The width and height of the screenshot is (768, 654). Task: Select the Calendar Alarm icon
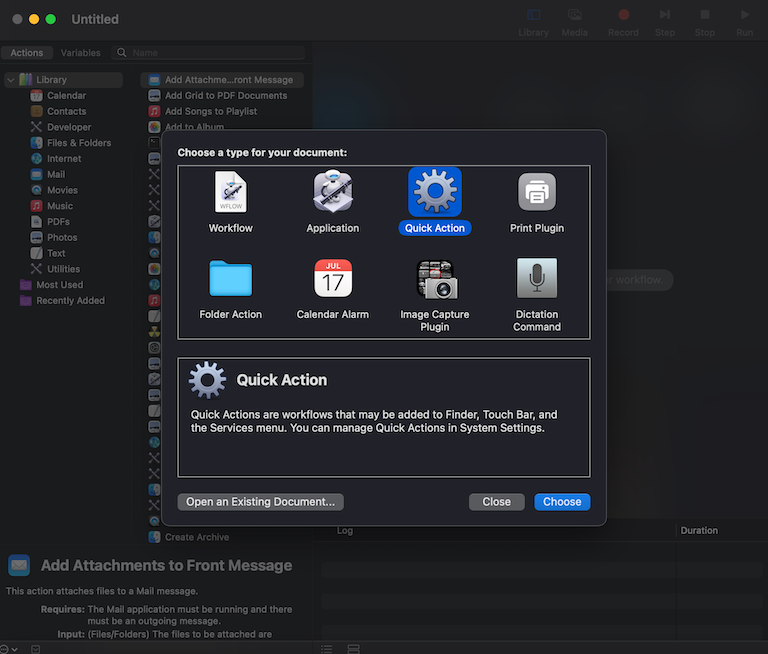point(333,278)
